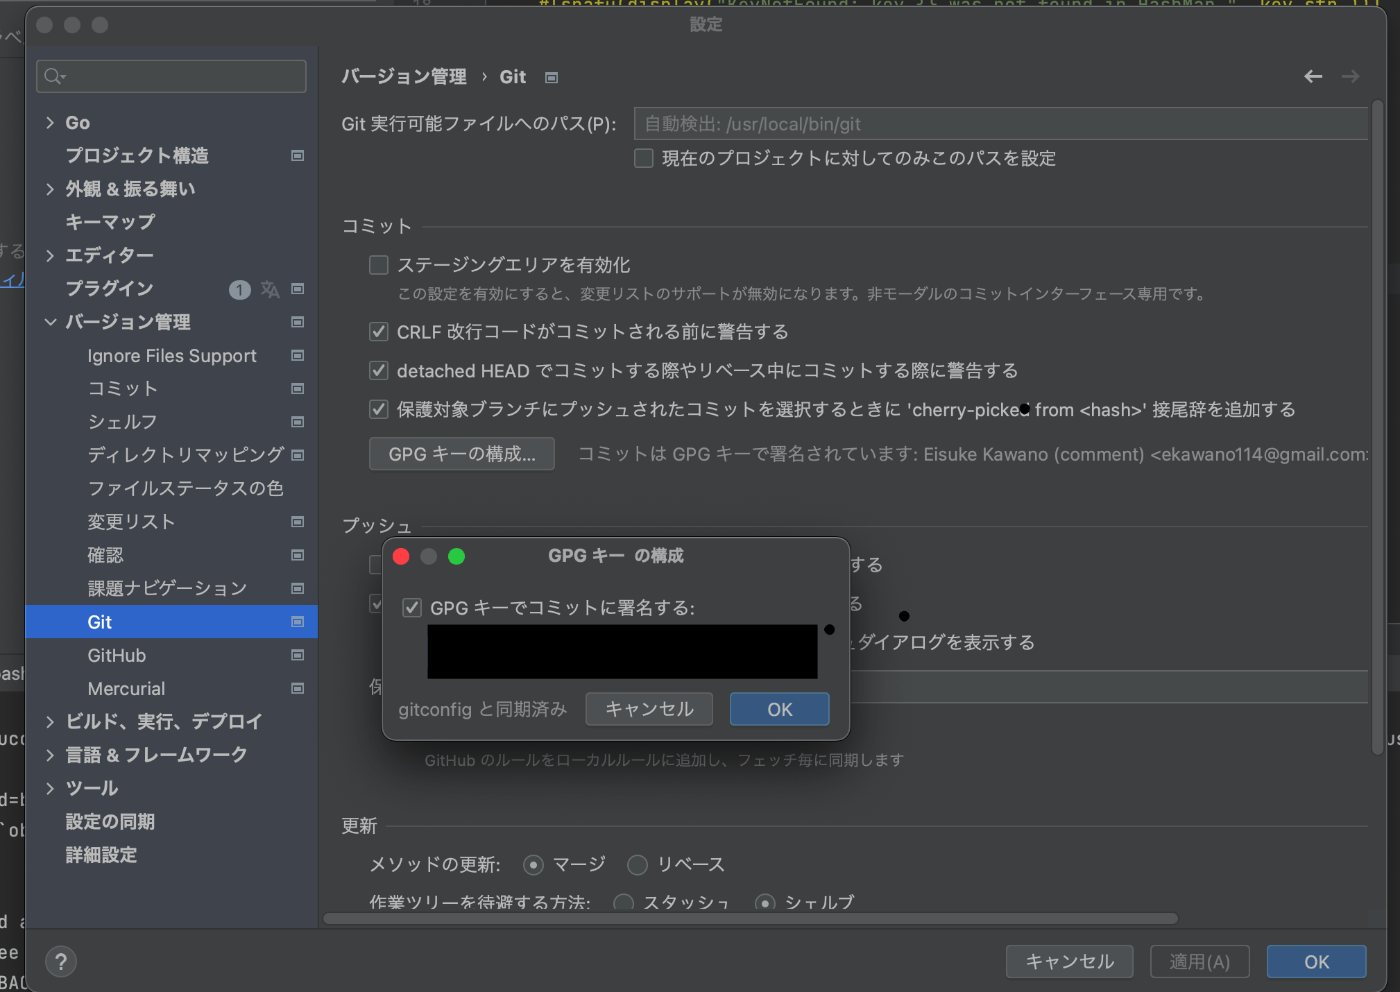
Task: Click the project icon beside コミット tree item
Action: click(x=297, y=389)
